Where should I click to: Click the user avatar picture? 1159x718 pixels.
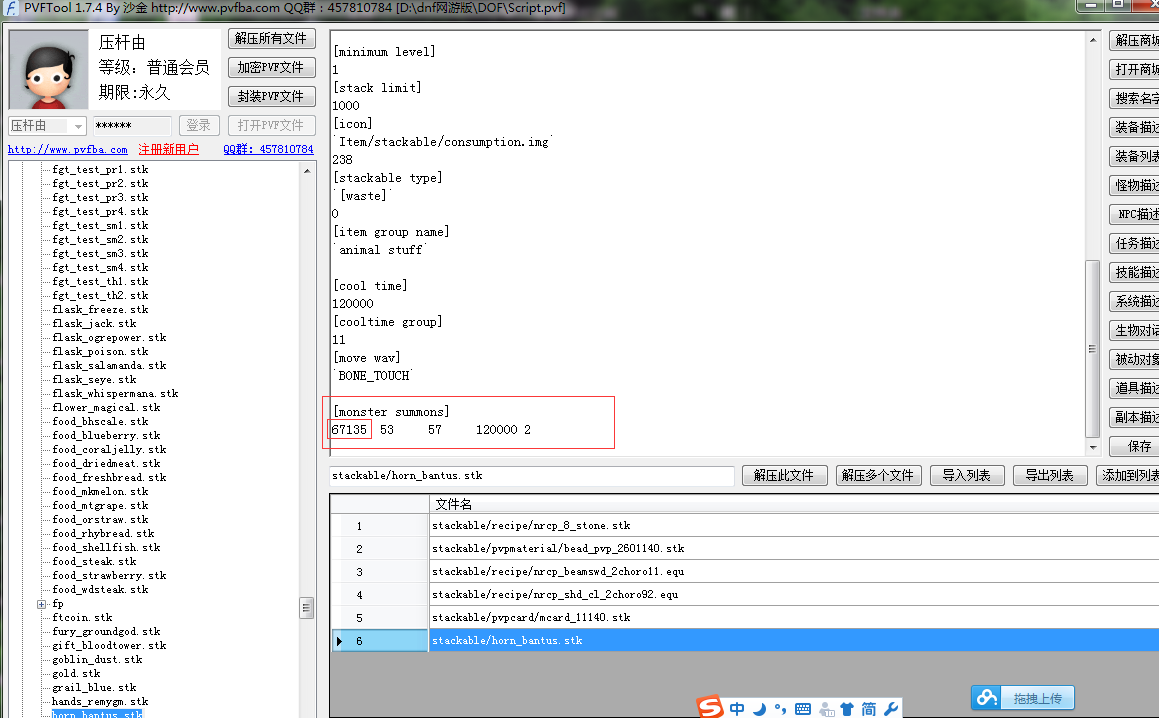[48, 69]
